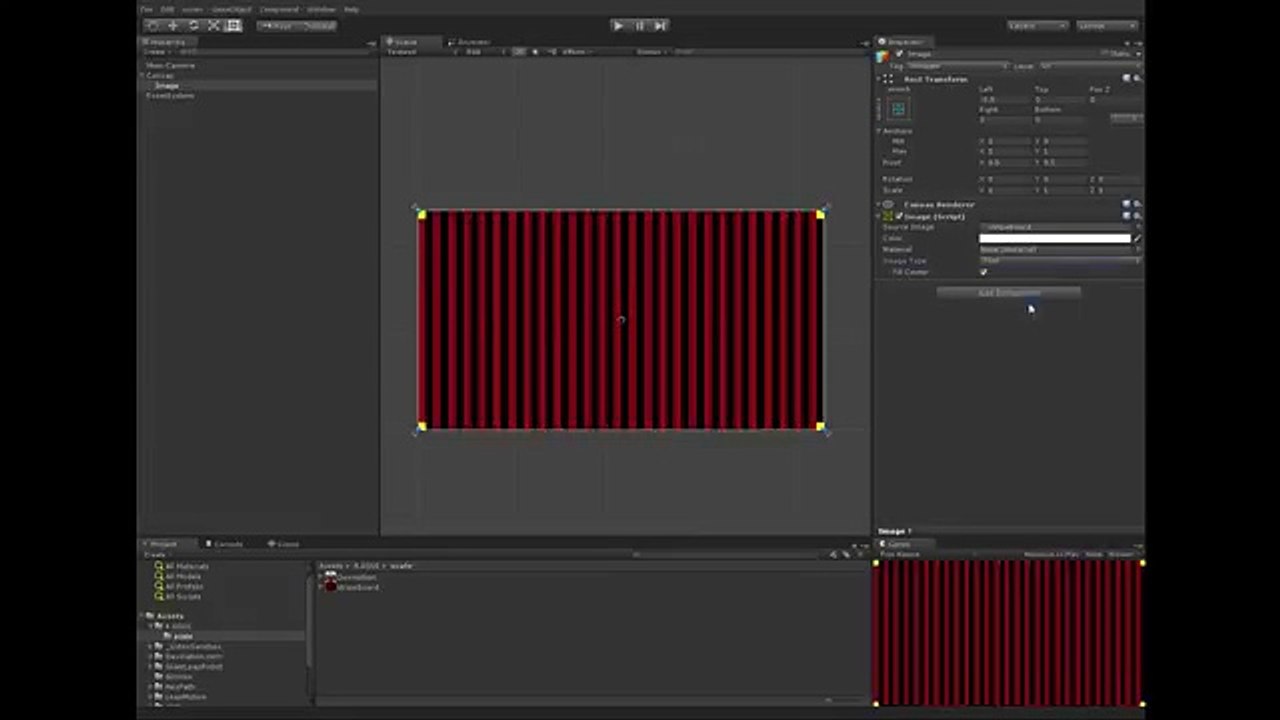The height and width of the screenshot is (720, 1280).
Task: Select the Move tool in toolbar
Action: pyautogui.click(x=173, y=25)
